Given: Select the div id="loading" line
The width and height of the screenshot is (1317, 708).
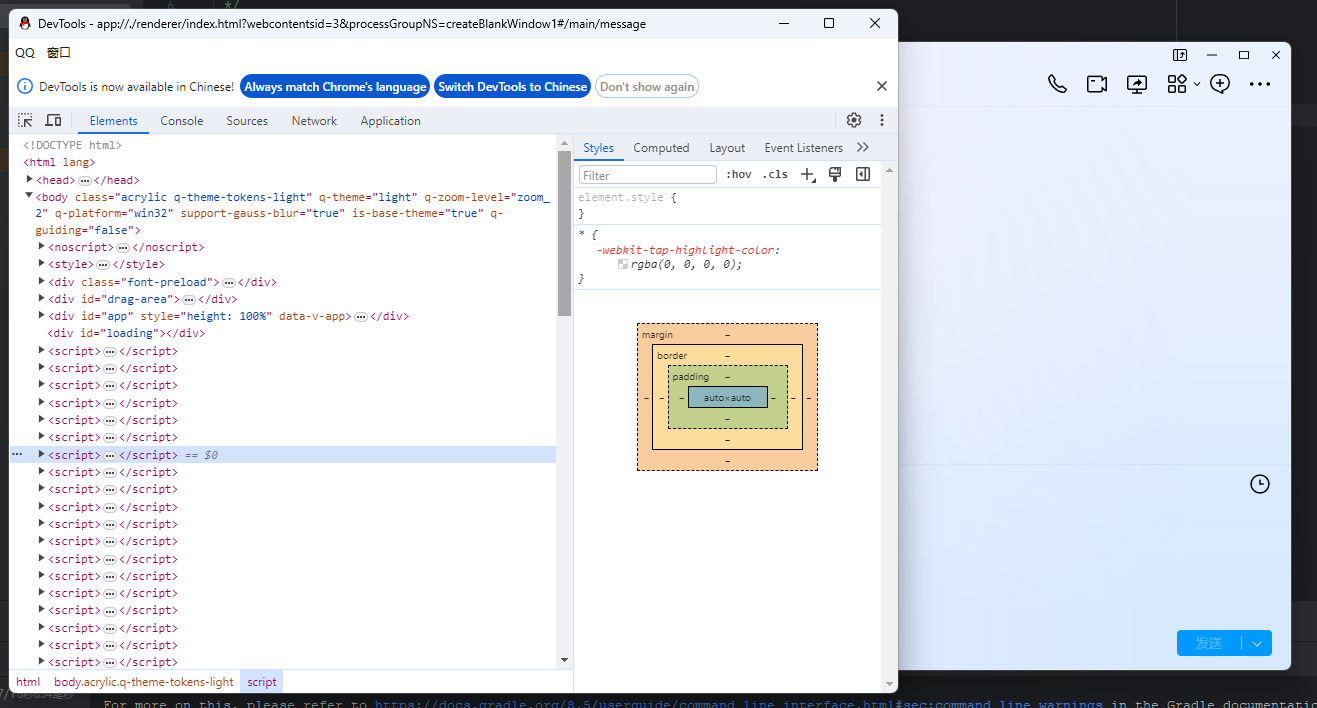Looking at the screenshot, I should [x=126, y=333].
